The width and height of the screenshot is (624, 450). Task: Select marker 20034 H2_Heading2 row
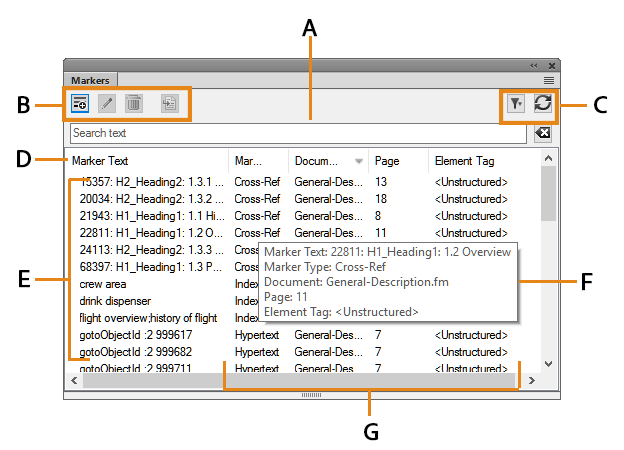click(150, 199)
